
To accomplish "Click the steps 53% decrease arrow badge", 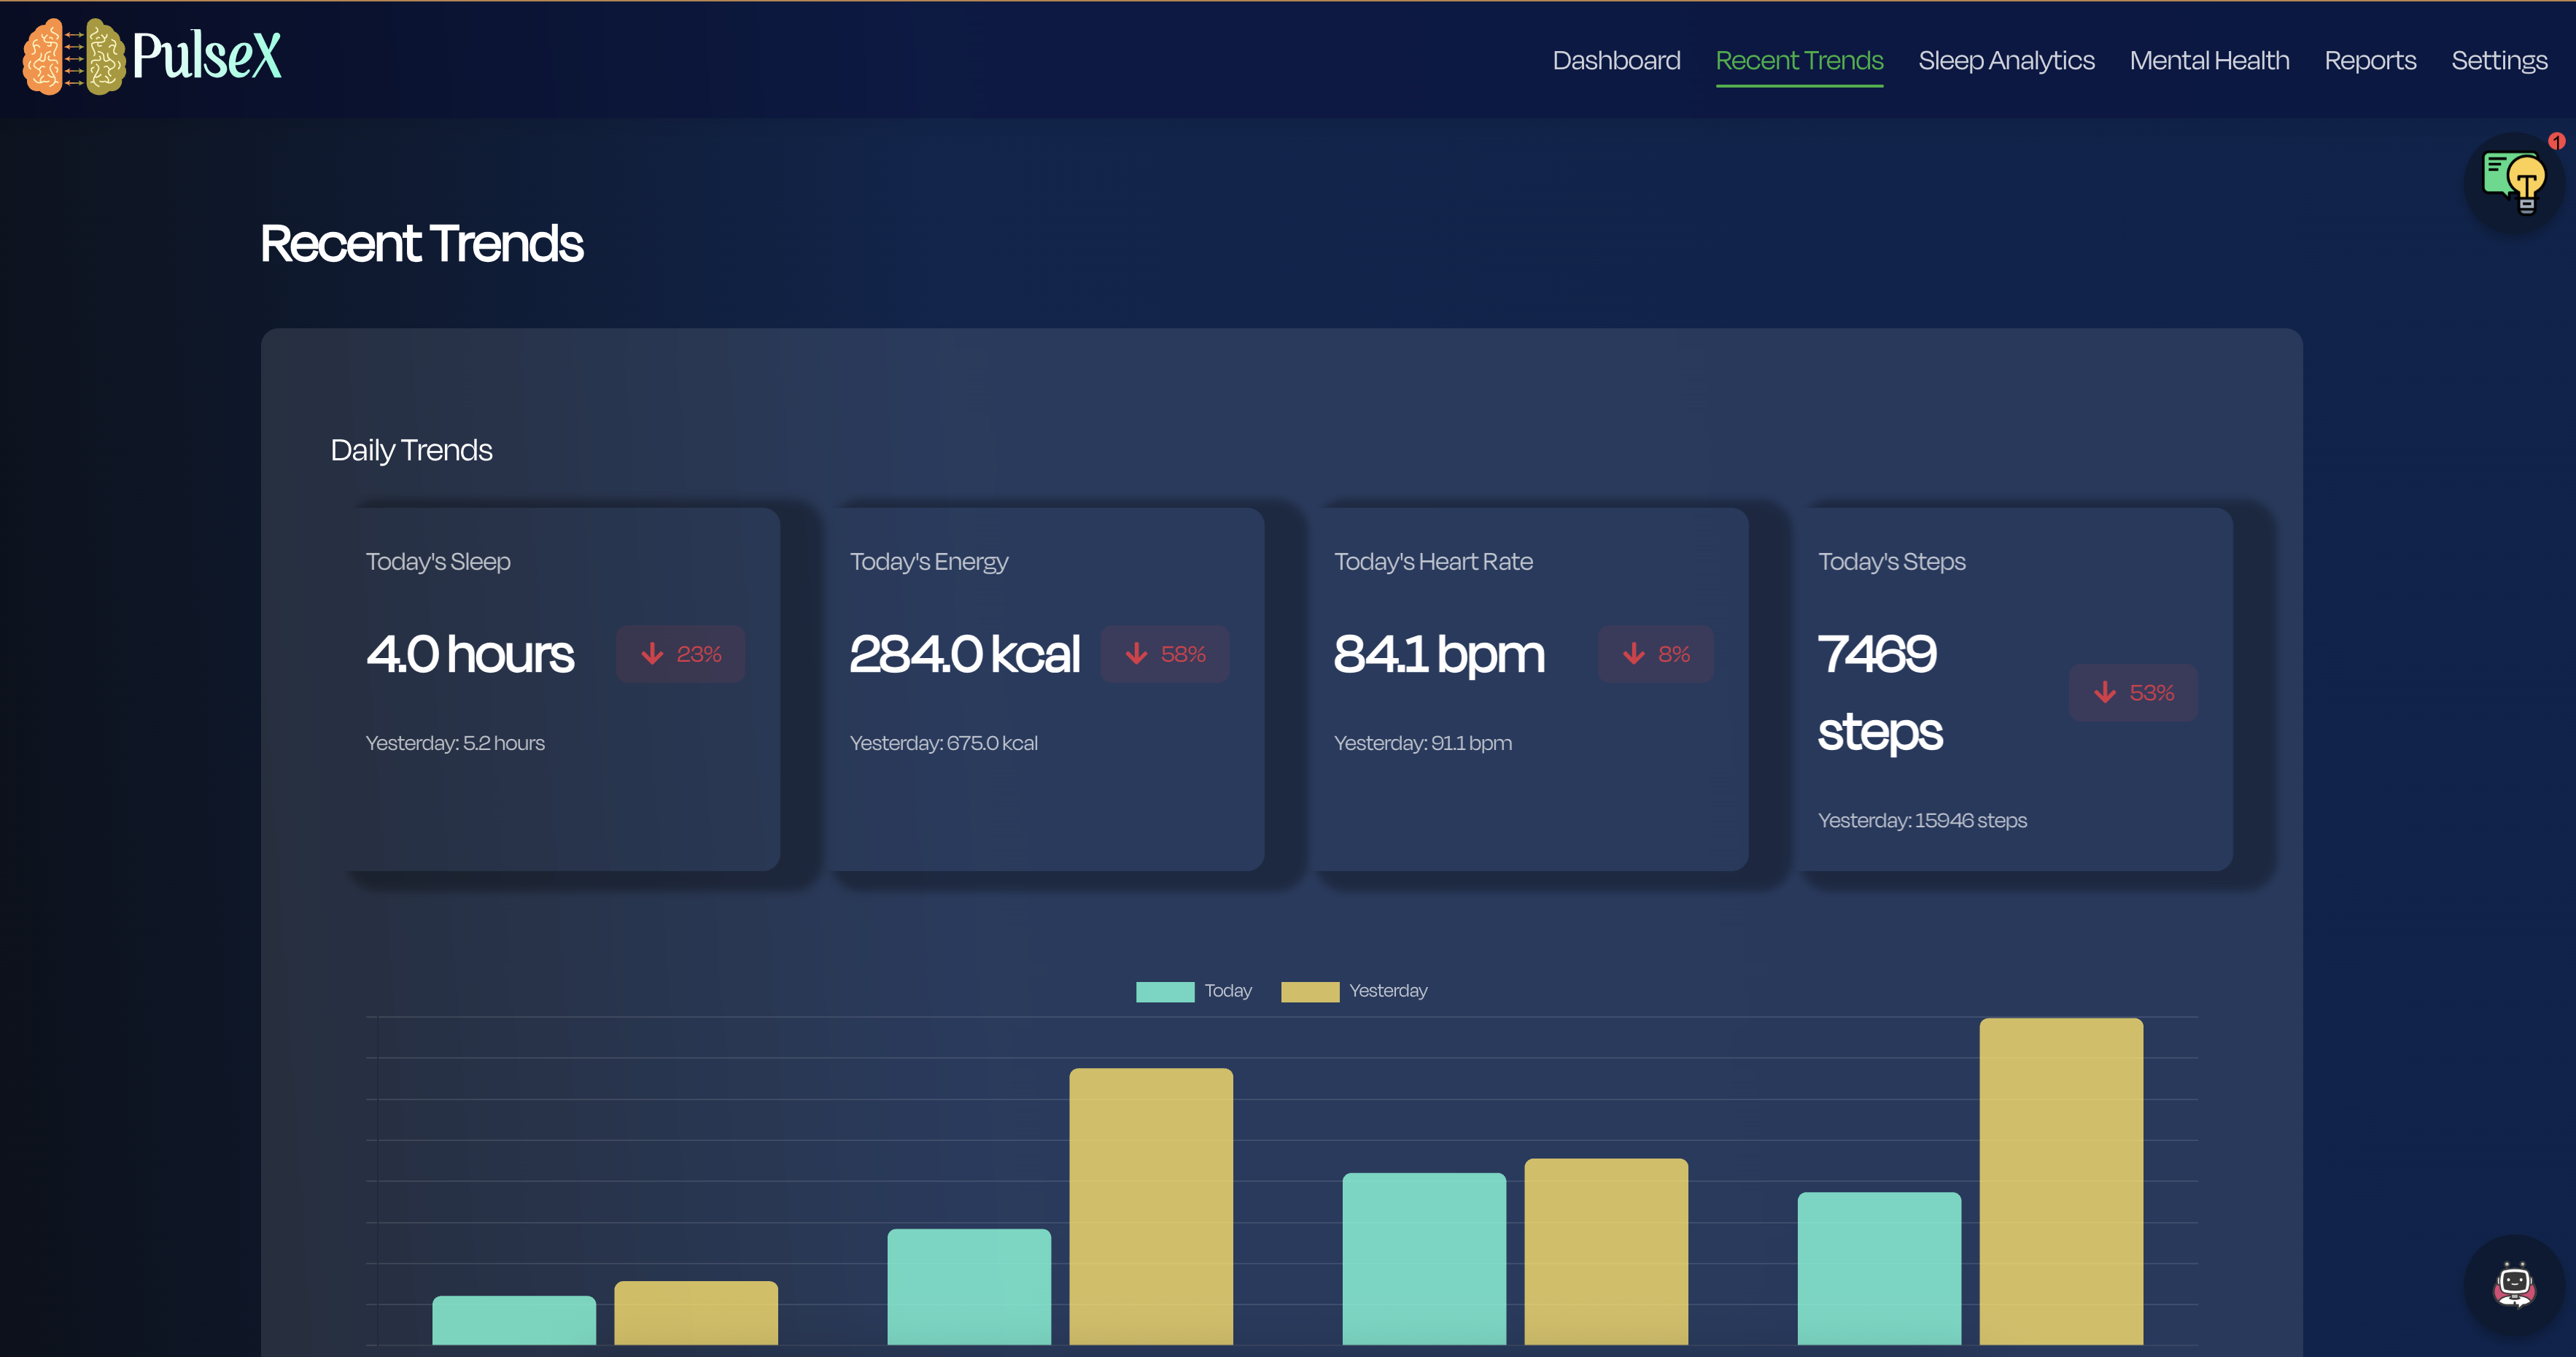I will pyautogui.click(x=2133, y=693).
